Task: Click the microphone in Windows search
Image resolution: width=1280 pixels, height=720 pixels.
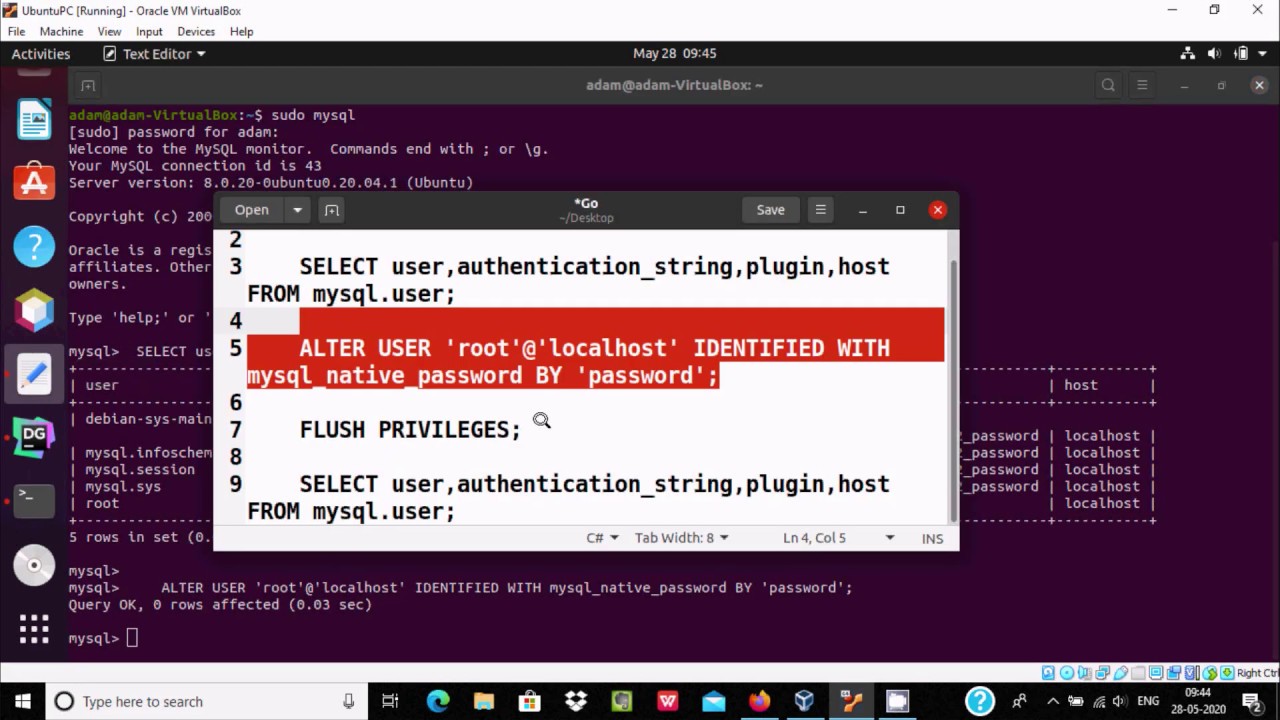Action: coord(348,701)
